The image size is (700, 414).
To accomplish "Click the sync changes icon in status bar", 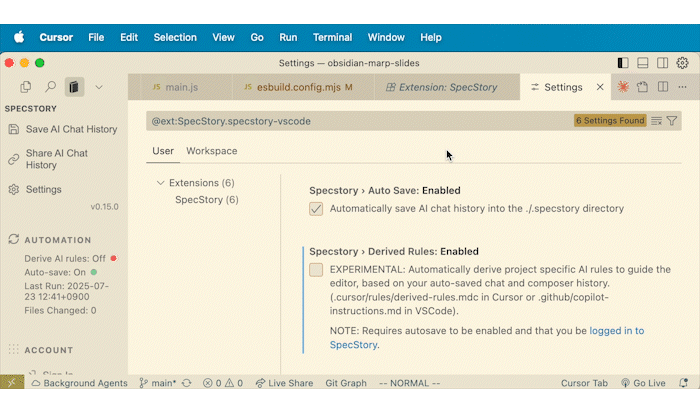I will (187, 383).
